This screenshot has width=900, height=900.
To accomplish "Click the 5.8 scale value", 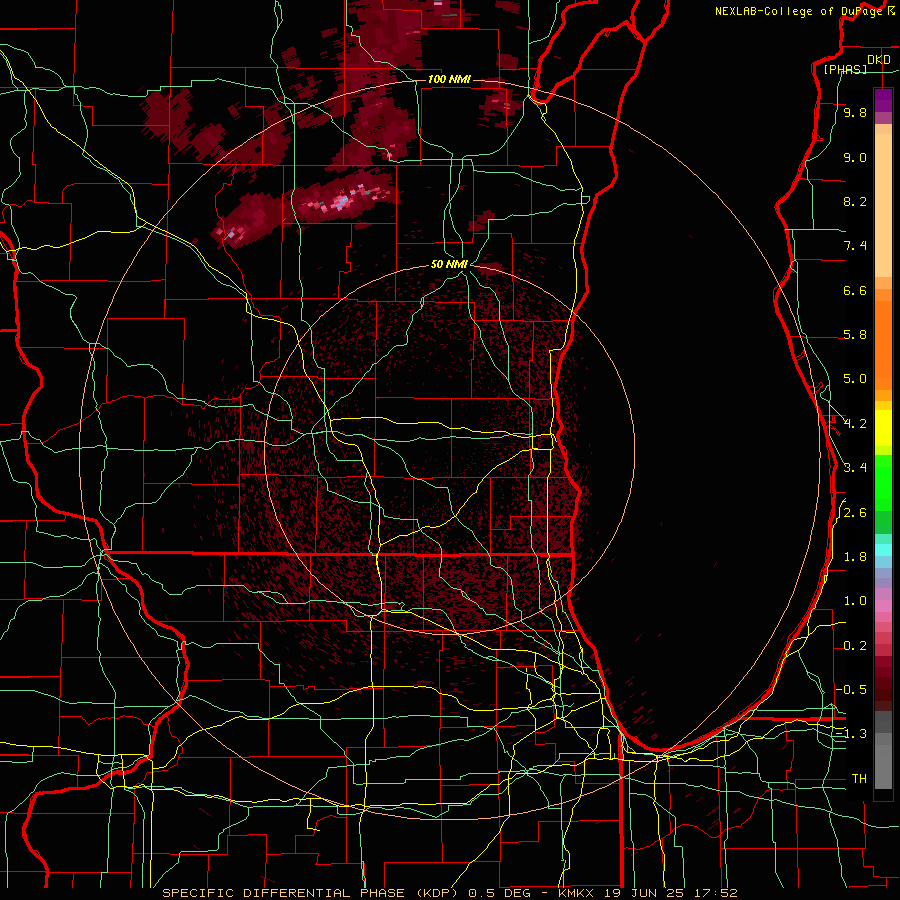I will tap(855, 335).
